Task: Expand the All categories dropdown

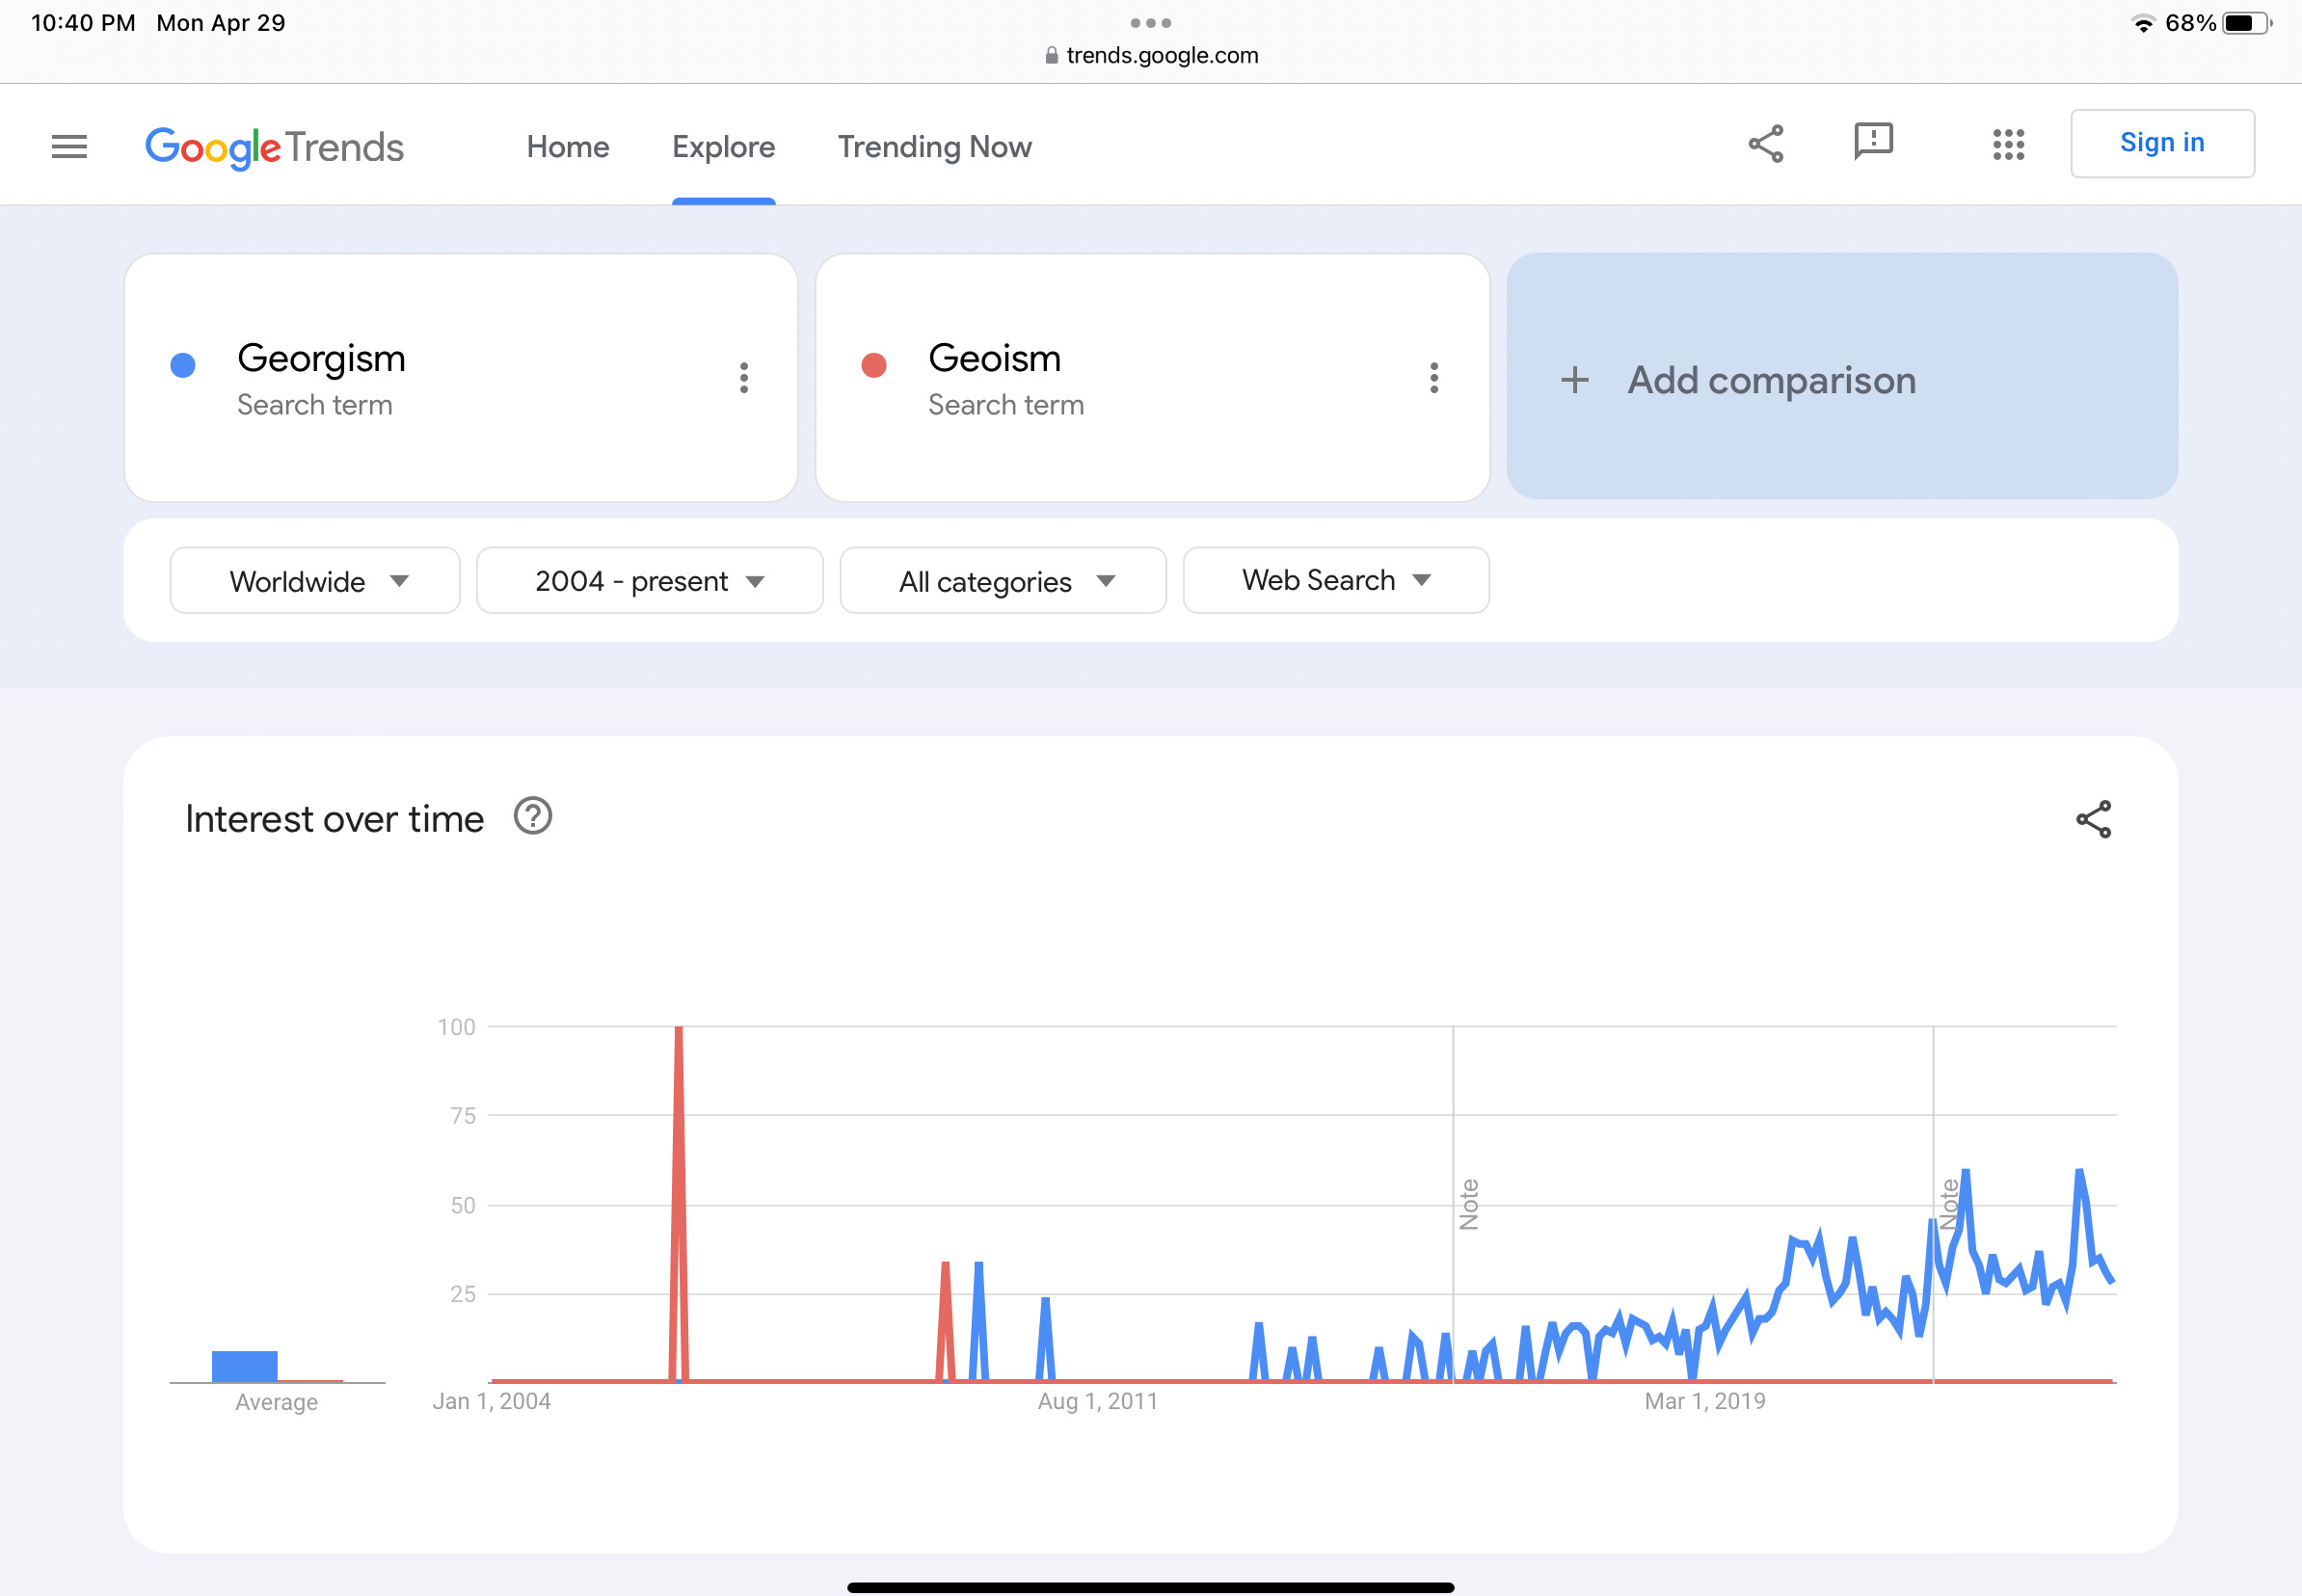Action: (1003, 580)
